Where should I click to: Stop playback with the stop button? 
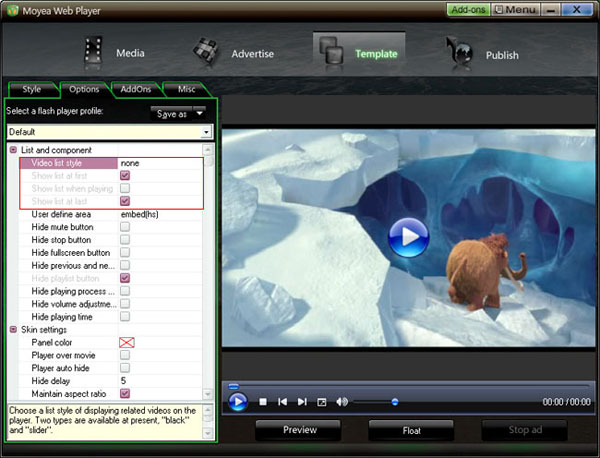[263, 402]
